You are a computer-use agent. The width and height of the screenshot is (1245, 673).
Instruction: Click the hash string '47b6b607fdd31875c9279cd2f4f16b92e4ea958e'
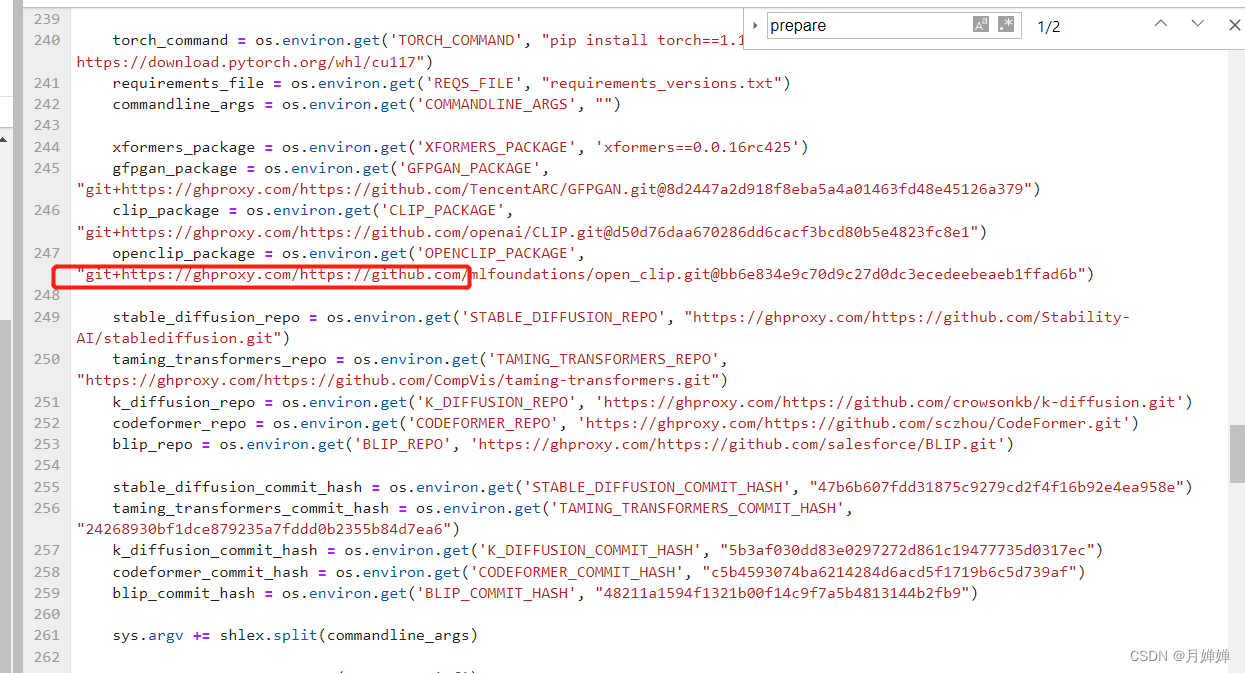pyautogui.click(x=1000, y=487)
